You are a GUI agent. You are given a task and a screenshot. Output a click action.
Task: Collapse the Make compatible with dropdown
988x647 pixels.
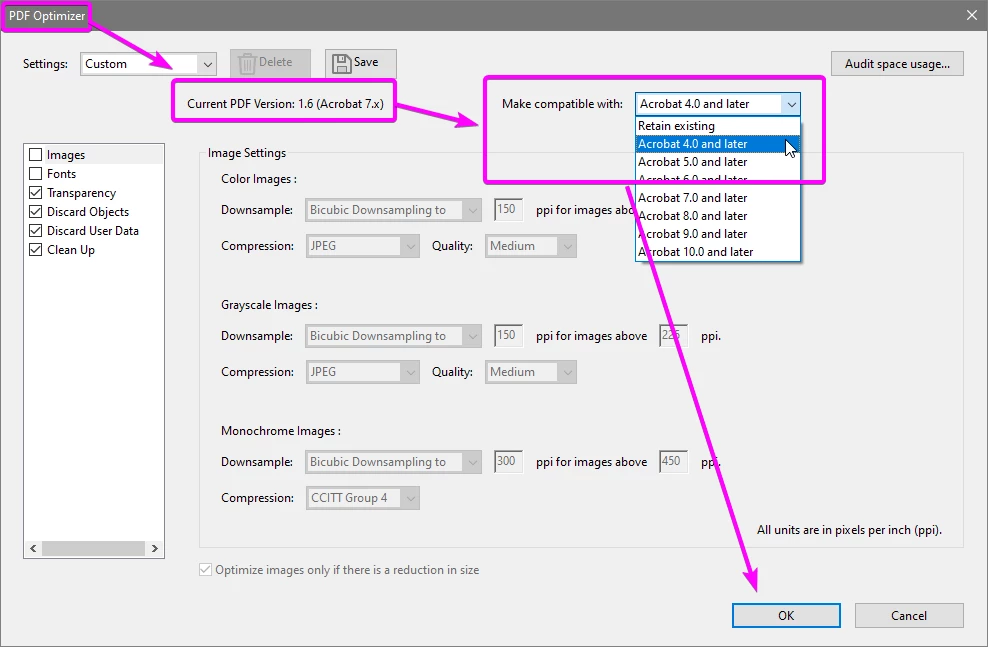791,104
